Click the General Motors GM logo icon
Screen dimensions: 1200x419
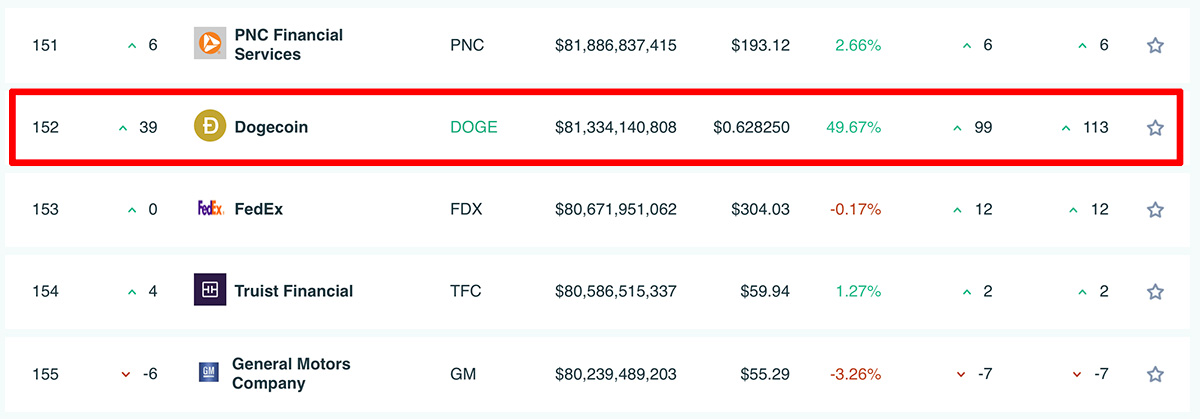(208, 374)
